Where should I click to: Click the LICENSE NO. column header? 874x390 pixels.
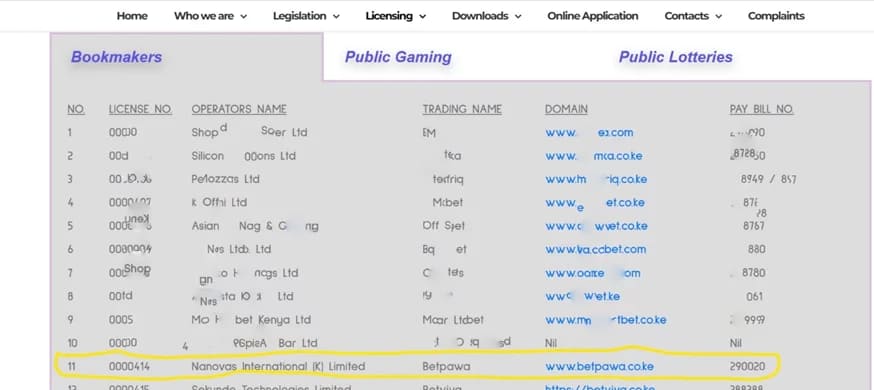[x=140, y=109]
